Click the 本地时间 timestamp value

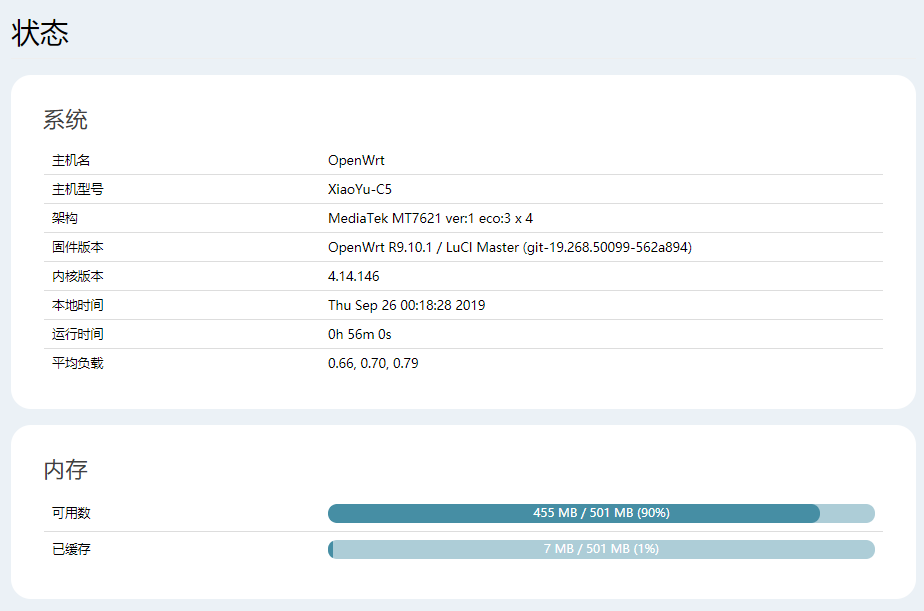click(x=406, y=305)
